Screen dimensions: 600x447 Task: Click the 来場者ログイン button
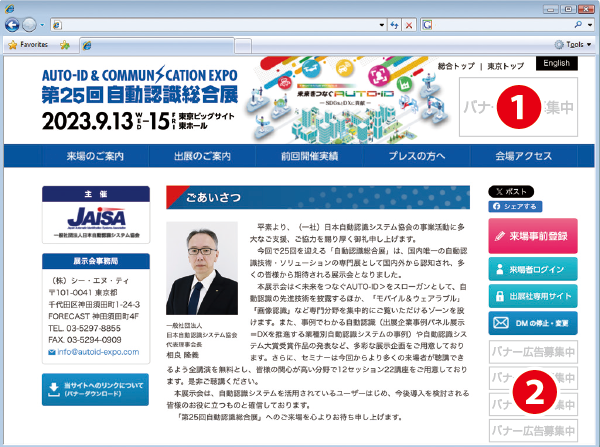click(x=533, y=269)
